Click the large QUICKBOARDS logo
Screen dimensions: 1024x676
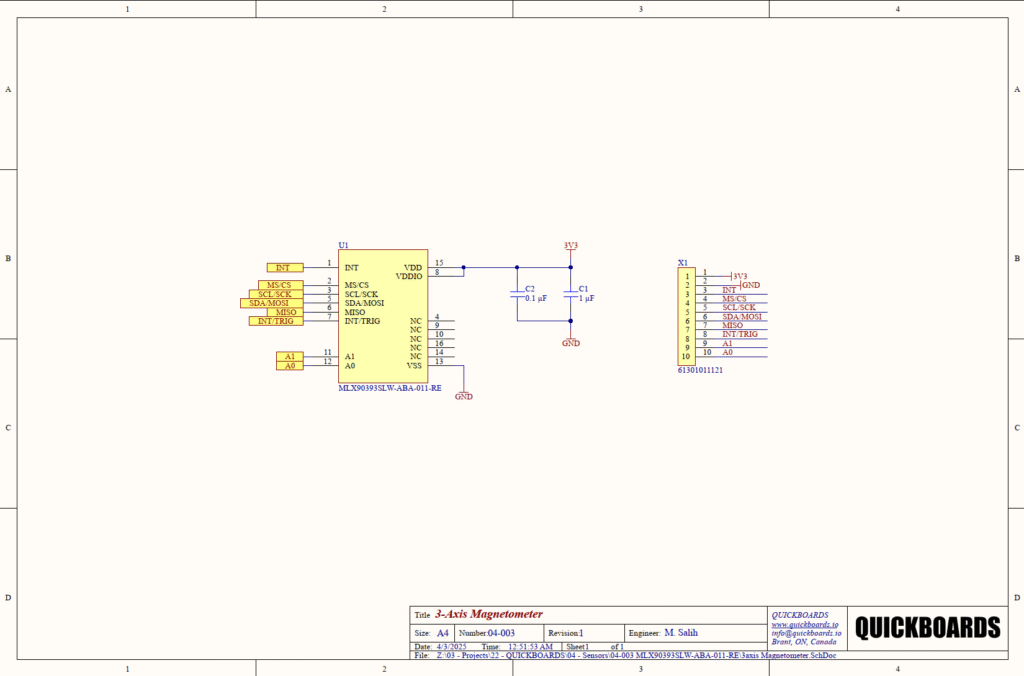pyautogui.click(x=927, y=628)
